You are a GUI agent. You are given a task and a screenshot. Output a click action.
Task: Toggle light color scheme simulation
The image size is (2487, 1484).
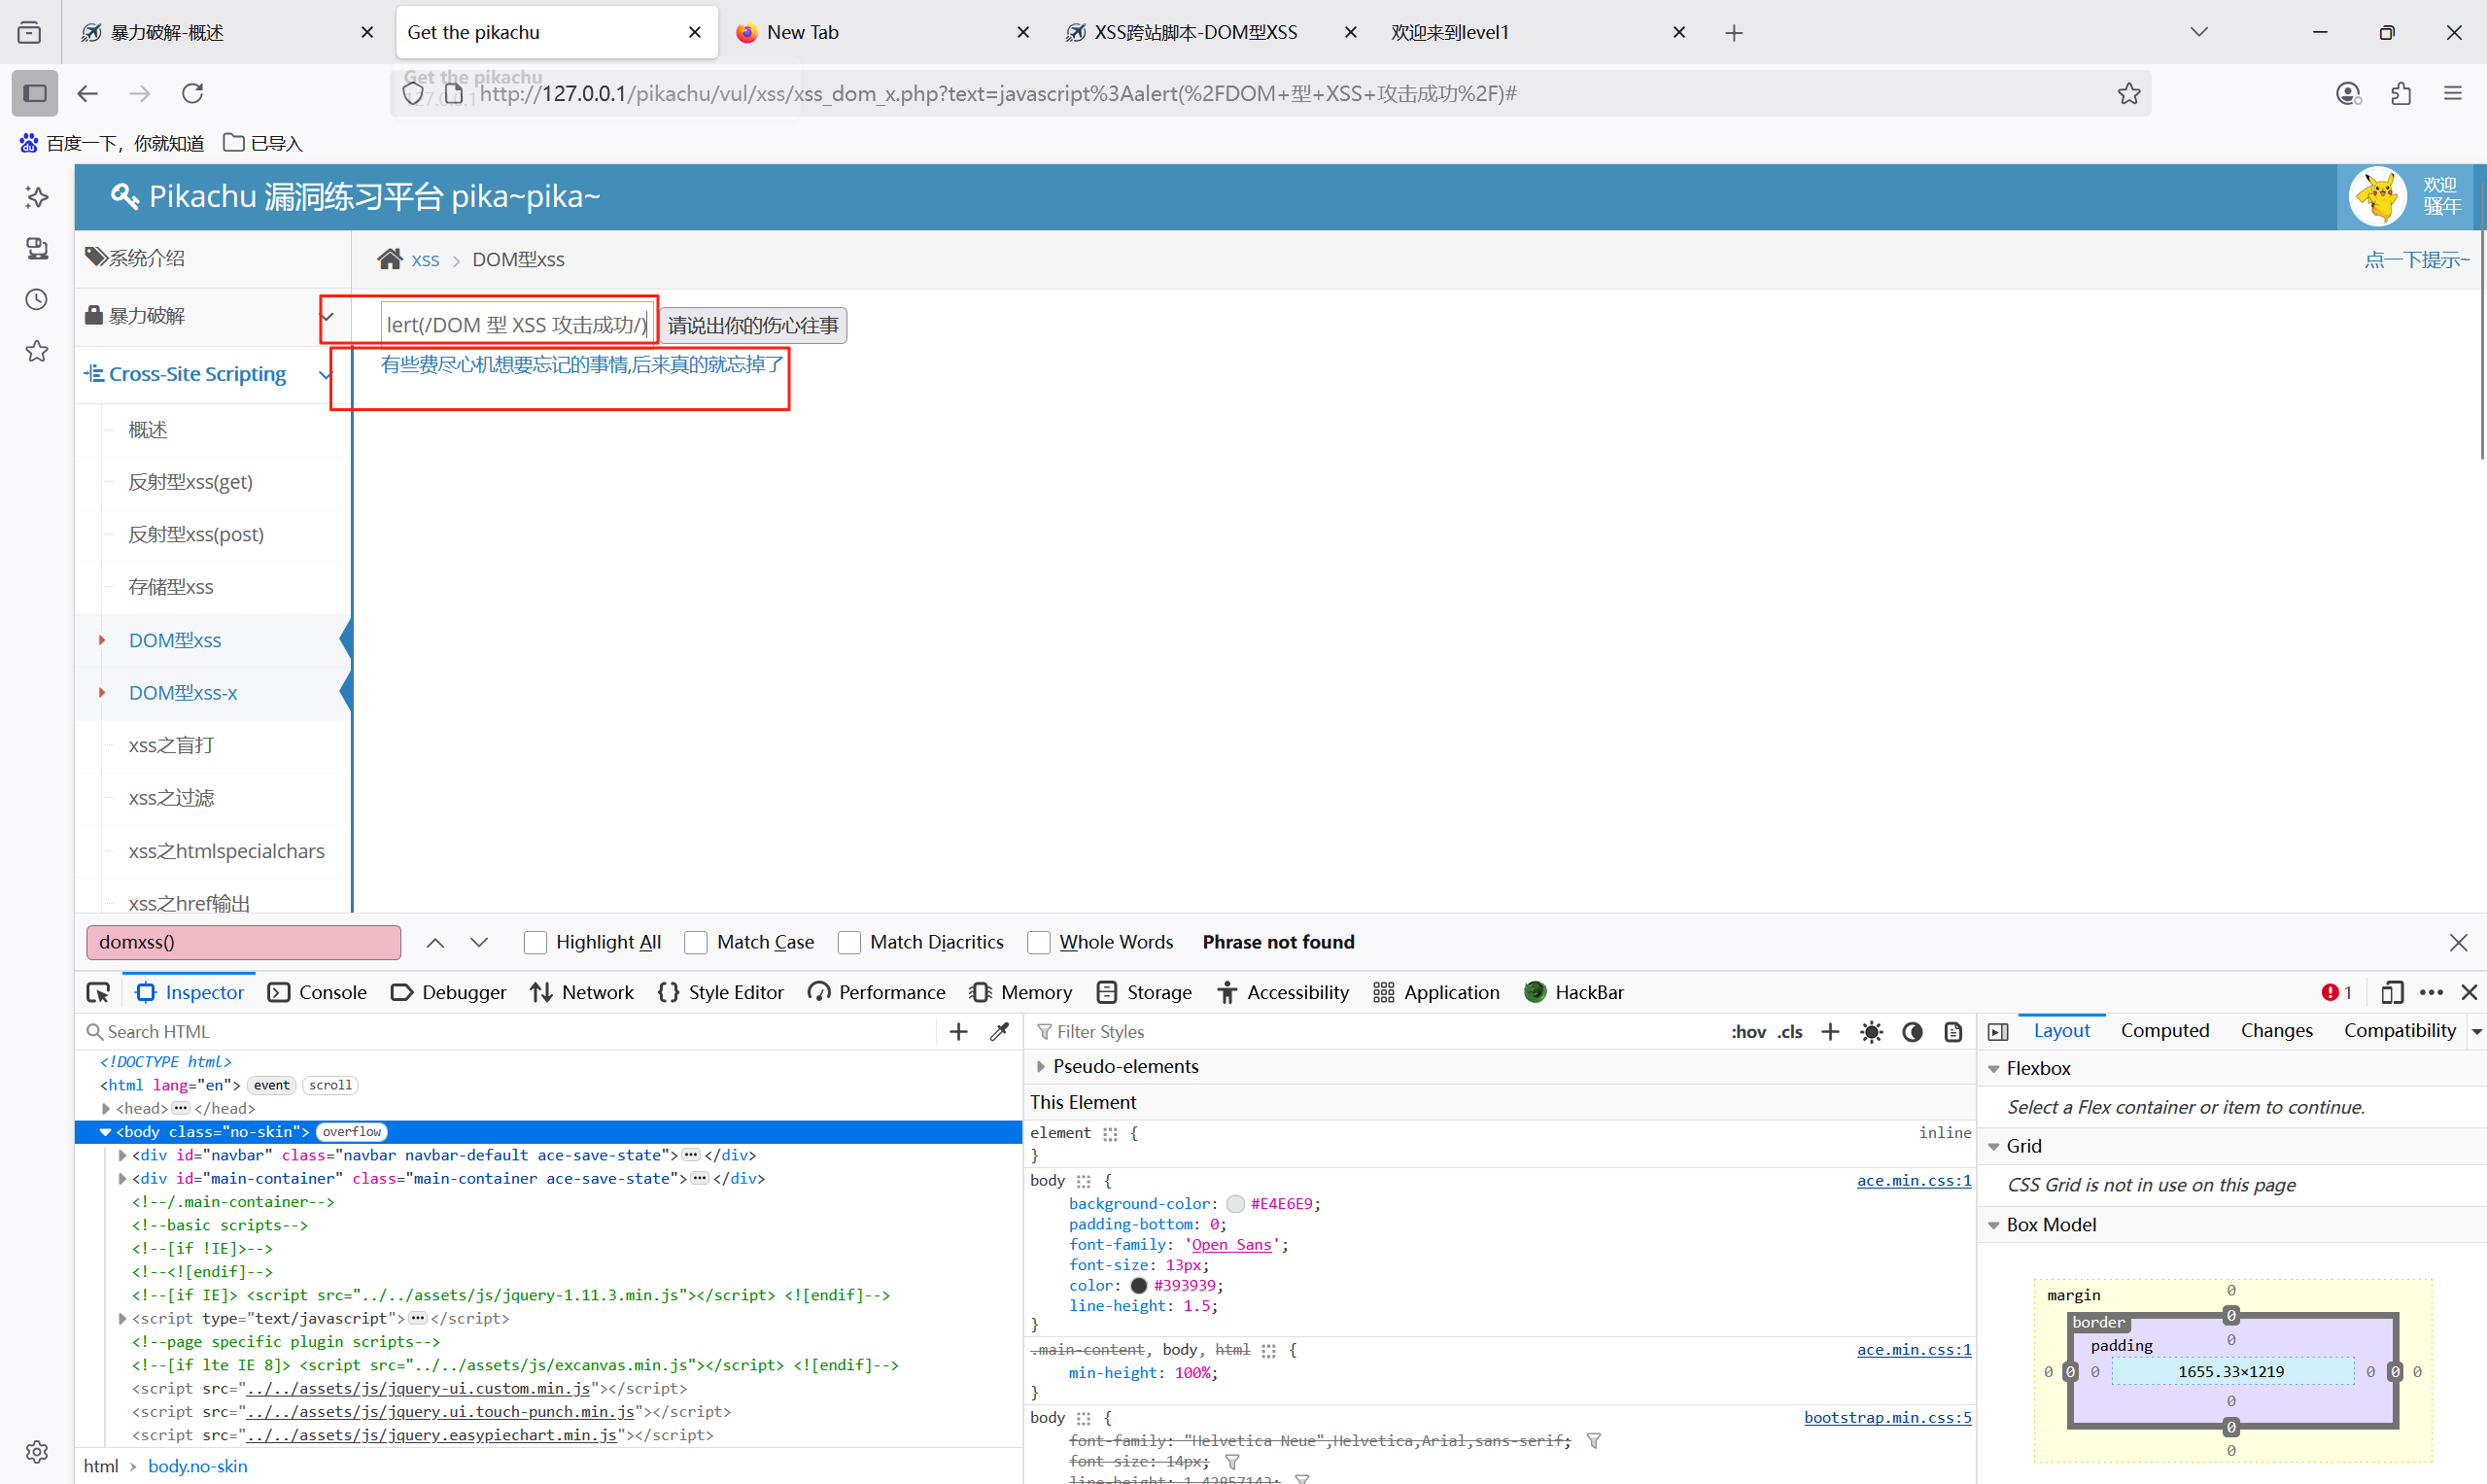(x=1871, y=1031)
